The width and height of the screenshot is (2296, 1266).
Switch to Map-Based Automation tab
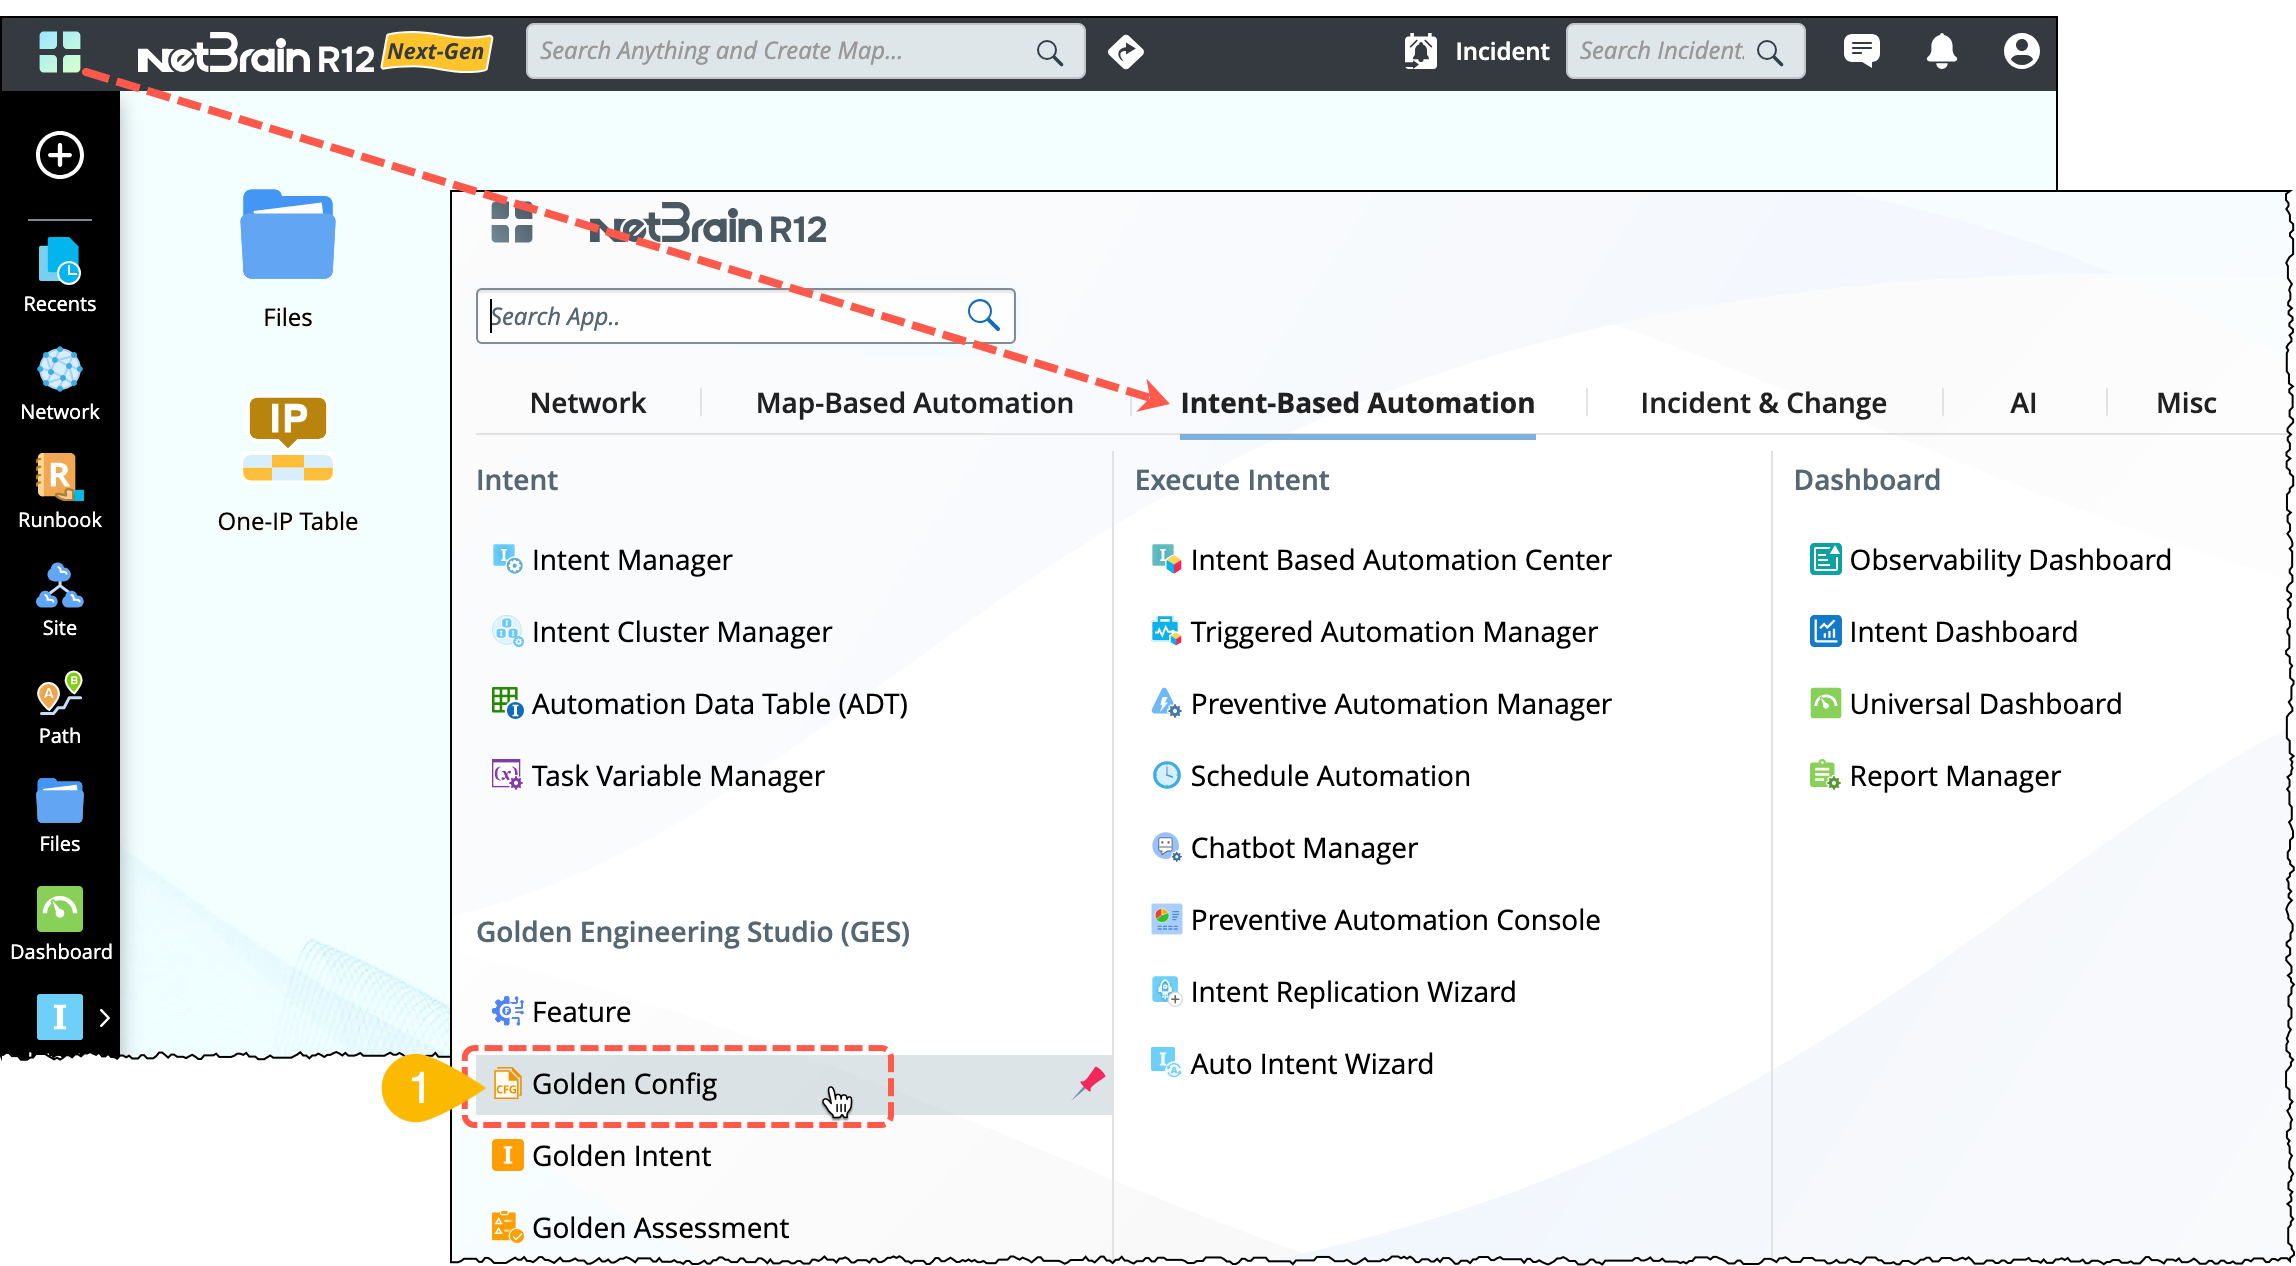click(914, 403)
